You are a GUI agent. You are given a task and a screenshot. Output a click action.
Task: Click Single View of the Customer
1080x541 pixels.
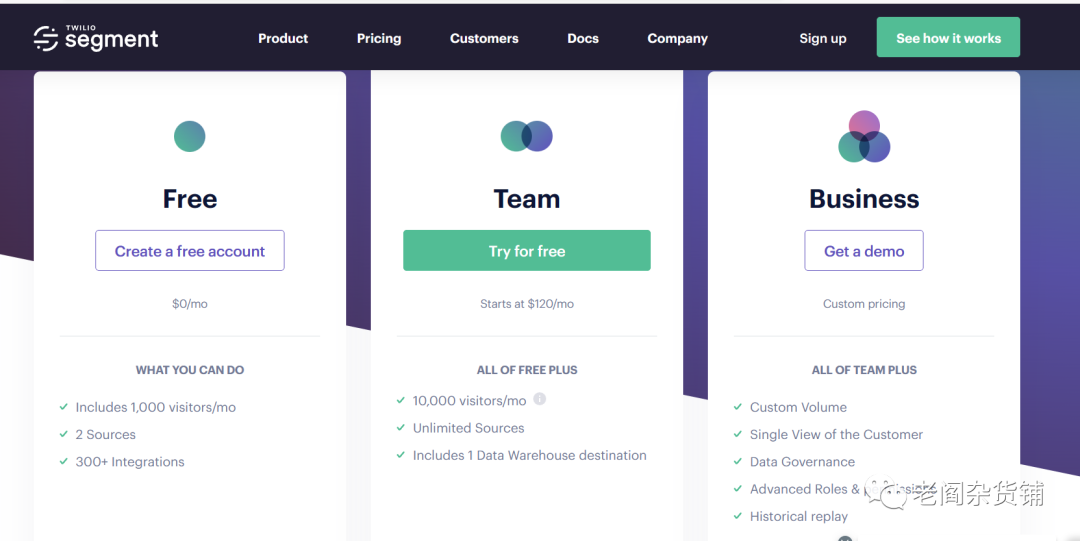pos(836,435)
